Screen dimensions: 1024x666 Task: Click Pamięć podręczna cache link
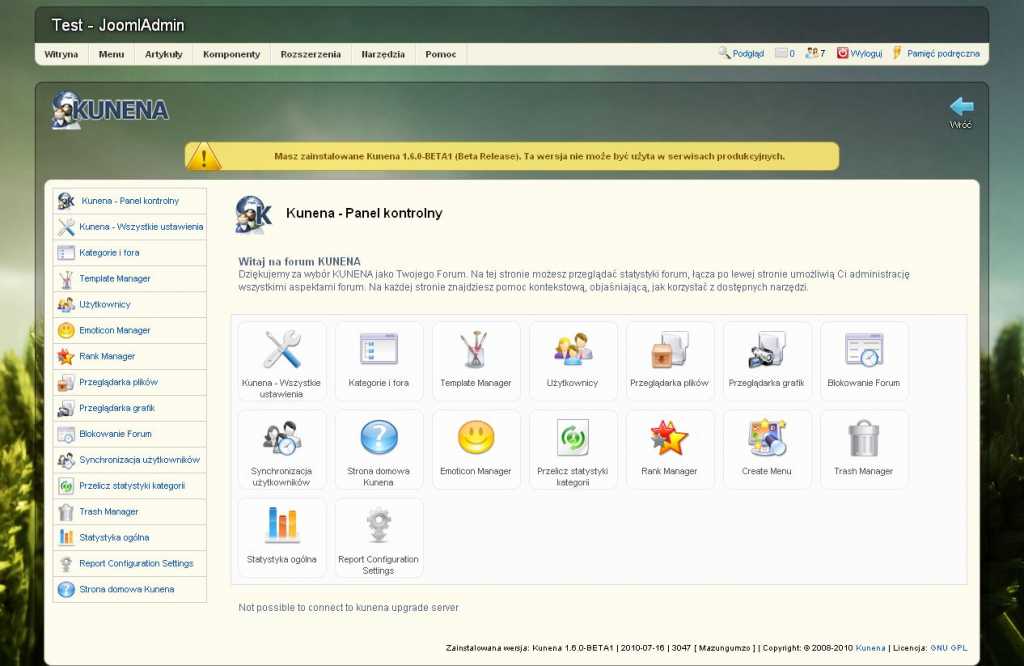pyautogui.click(x=936, y=54)
